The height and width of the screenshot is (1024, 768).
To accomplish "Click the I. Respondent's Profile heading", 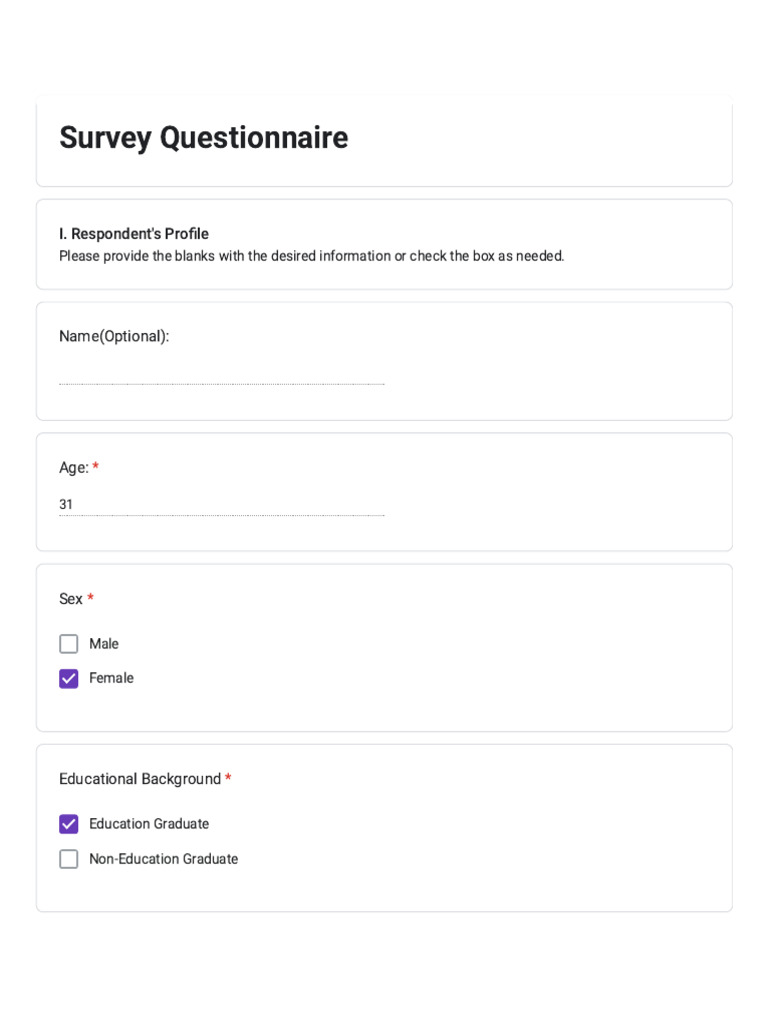I will pos(134,234).
